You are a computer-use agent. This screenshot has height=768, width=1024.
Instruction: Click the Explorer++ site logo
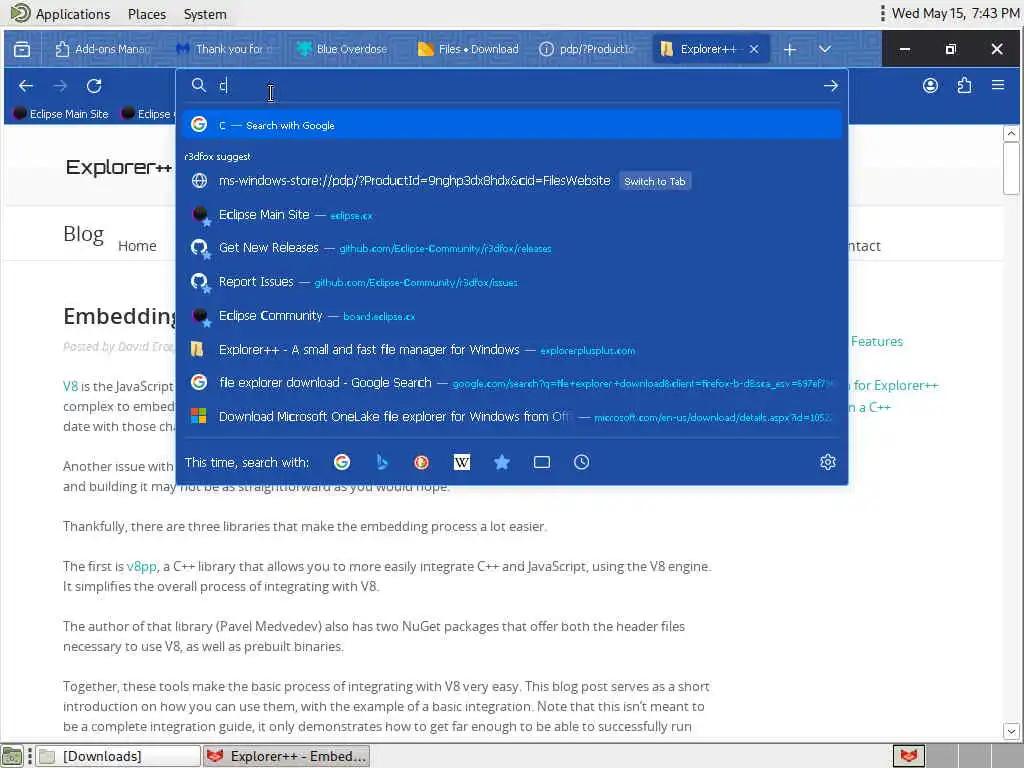pyautogui.click(x=118, y=167)
